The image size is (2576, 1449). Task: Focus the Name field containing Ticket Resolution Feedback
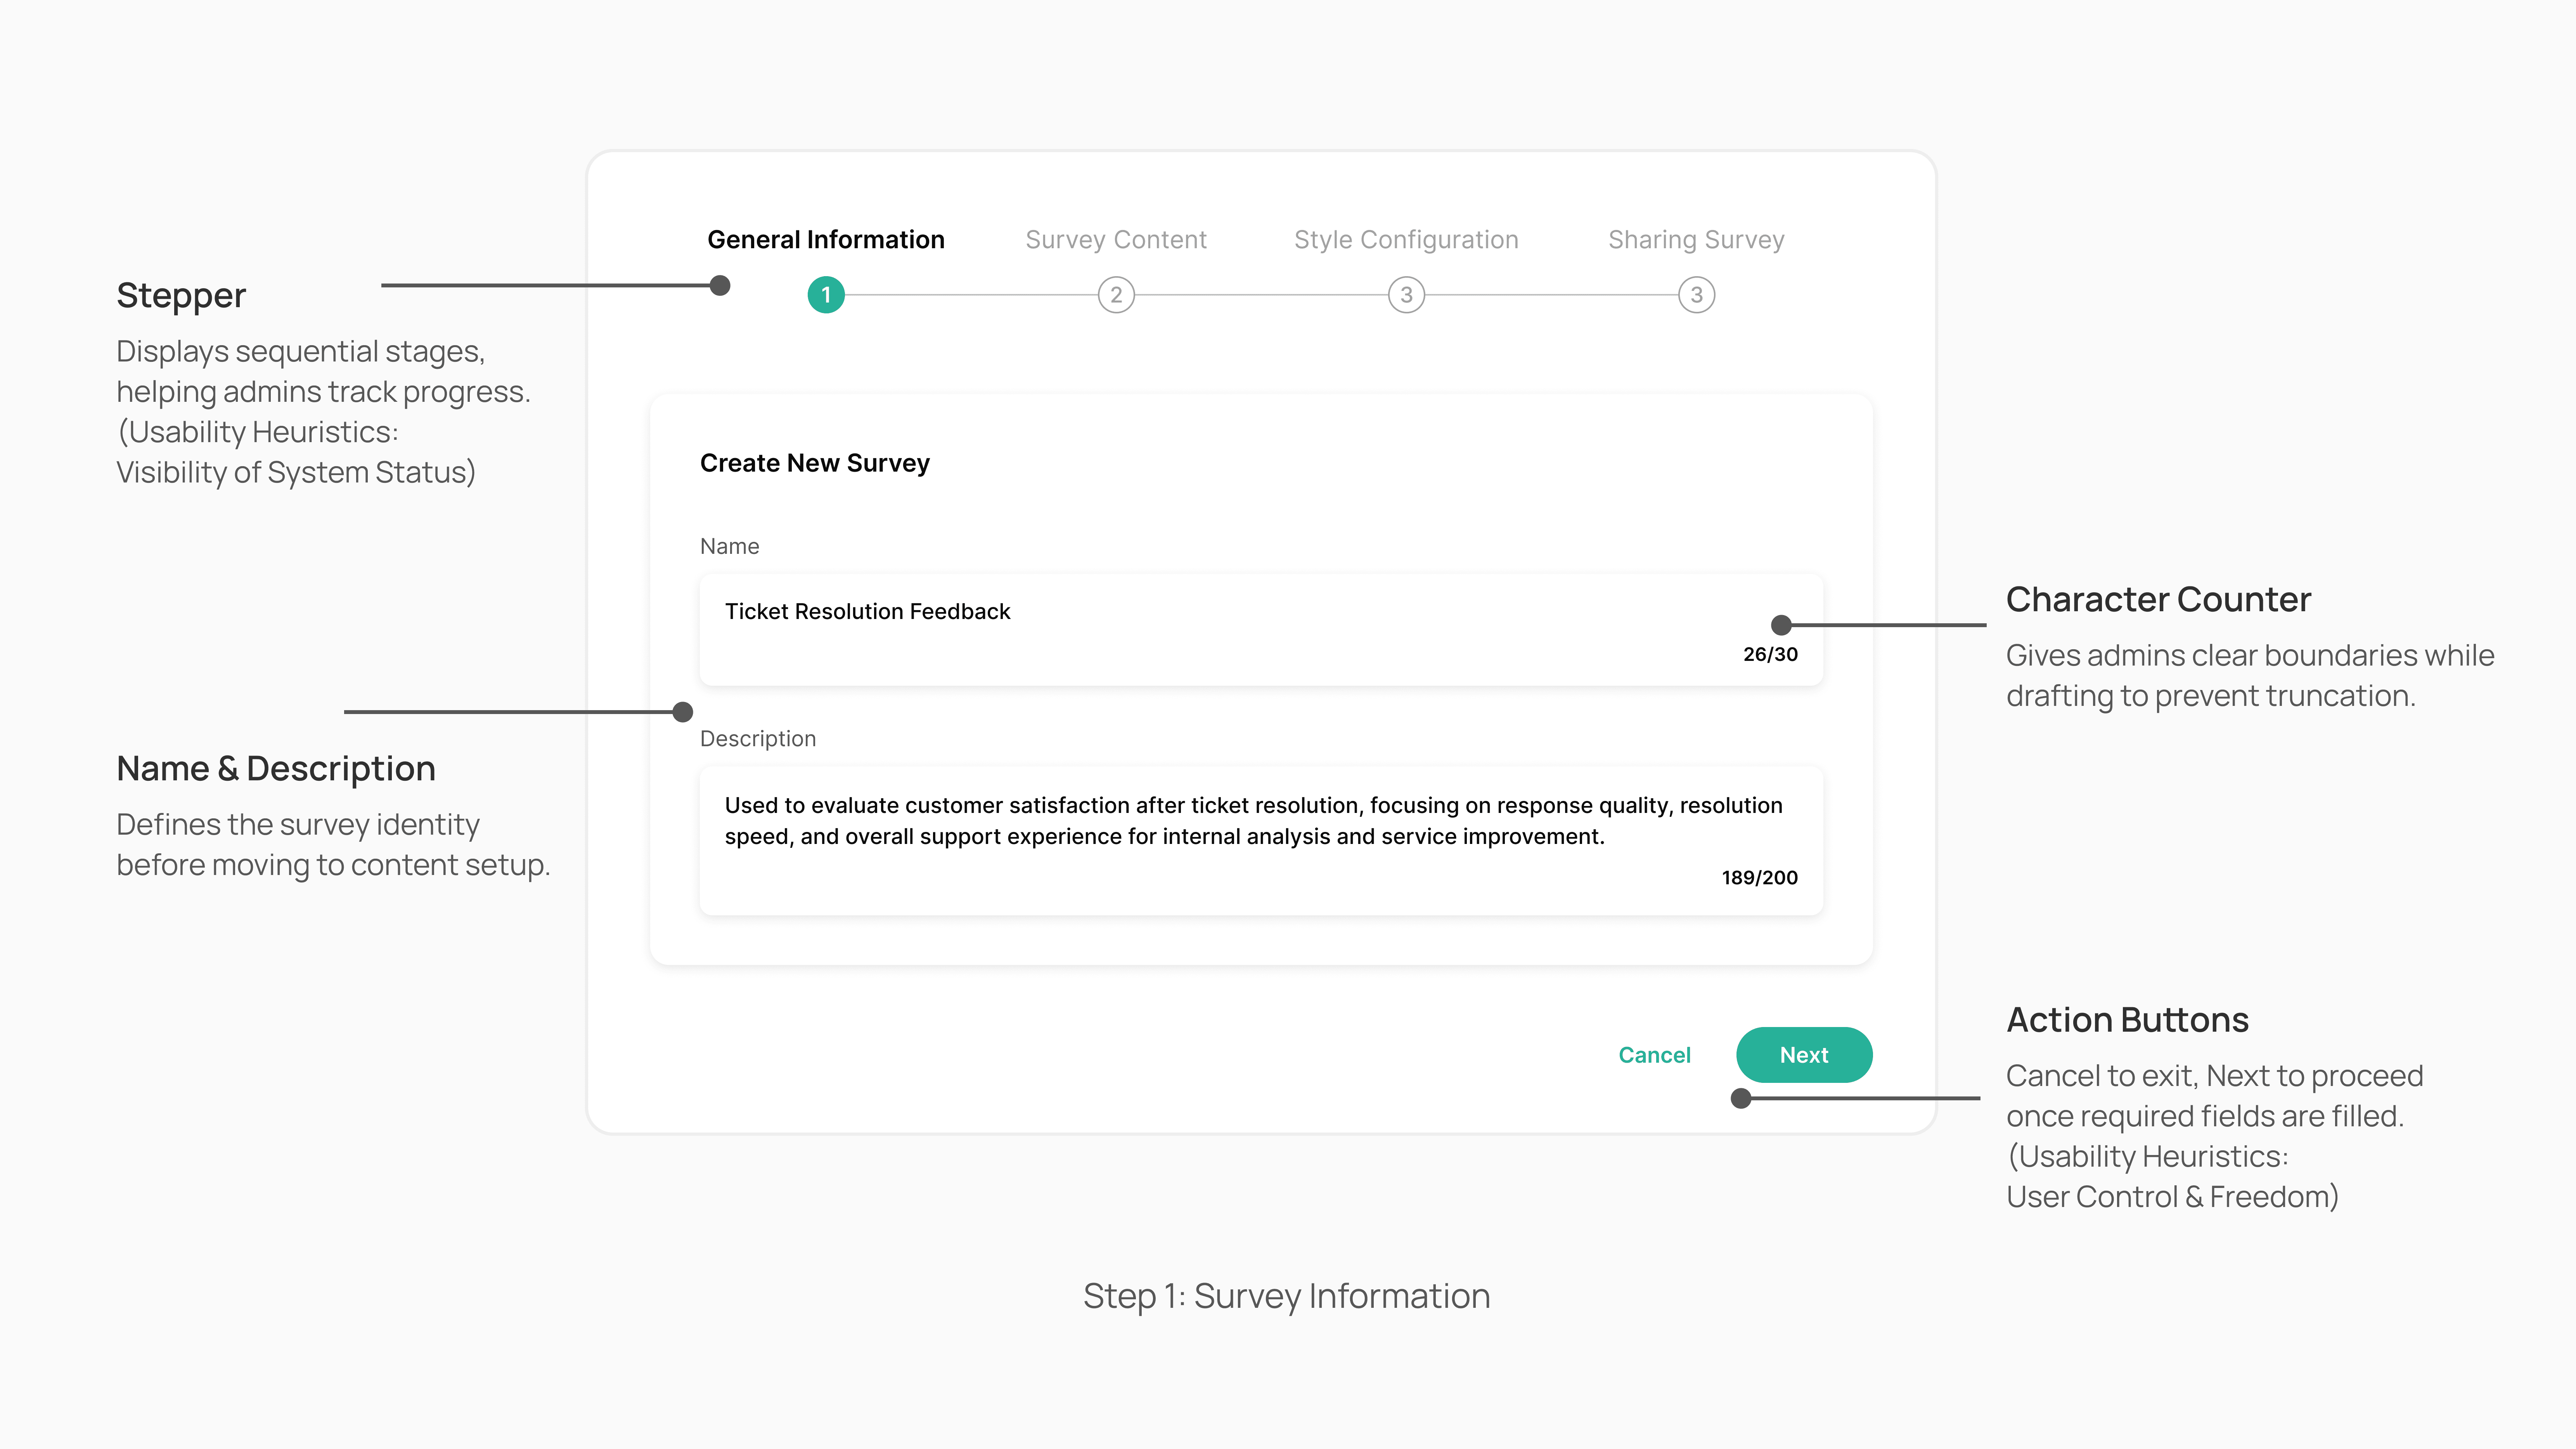pos(1261,630)
